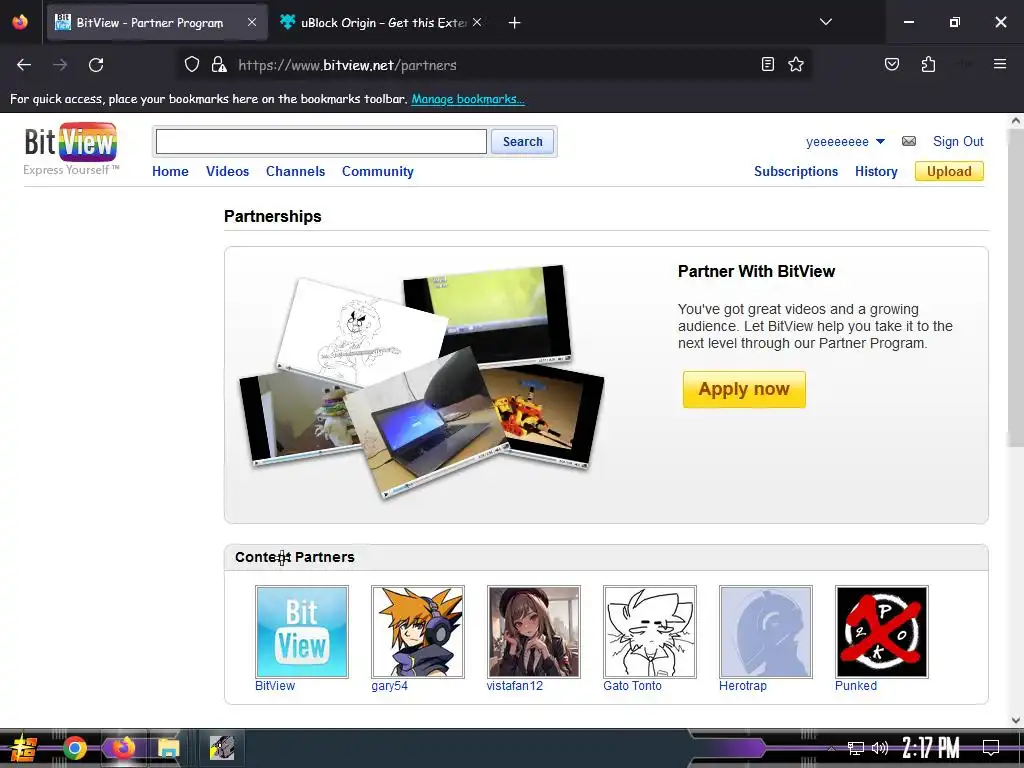Open the Gato Tonto partner avatar
The image size is (1024, 768).
(x=650, y=632)
